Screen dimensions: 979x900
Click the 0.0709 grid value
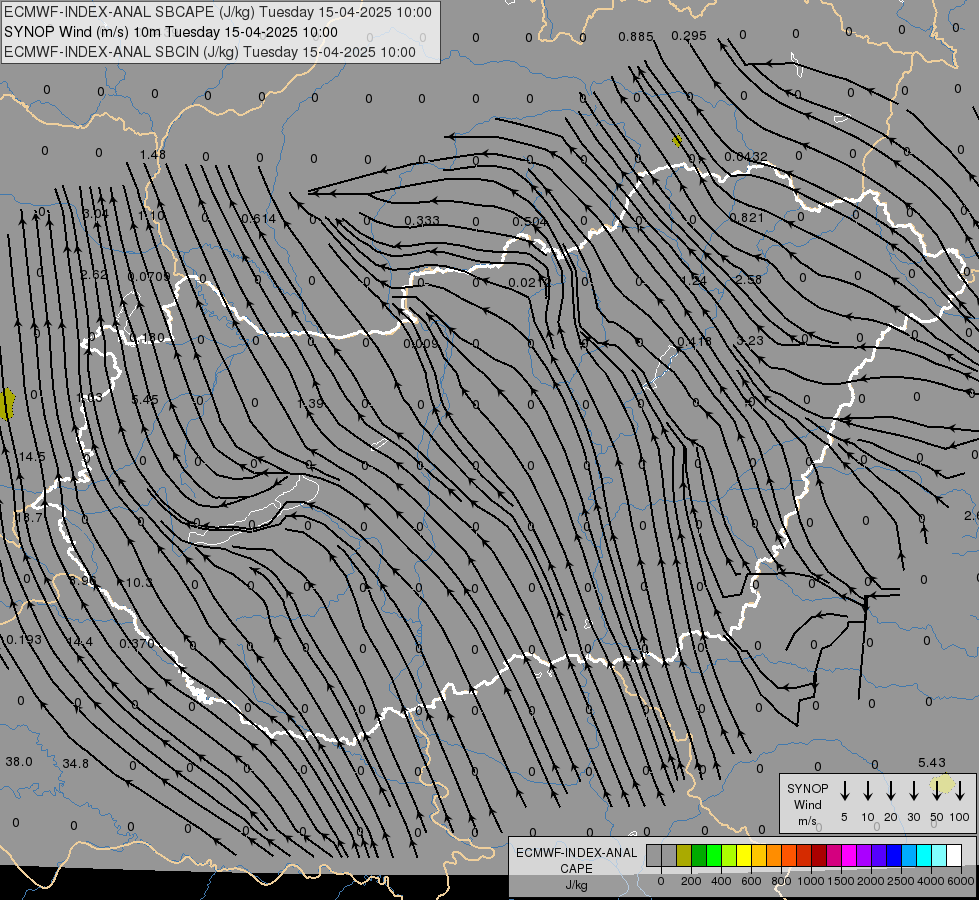[x=149, y=277]
